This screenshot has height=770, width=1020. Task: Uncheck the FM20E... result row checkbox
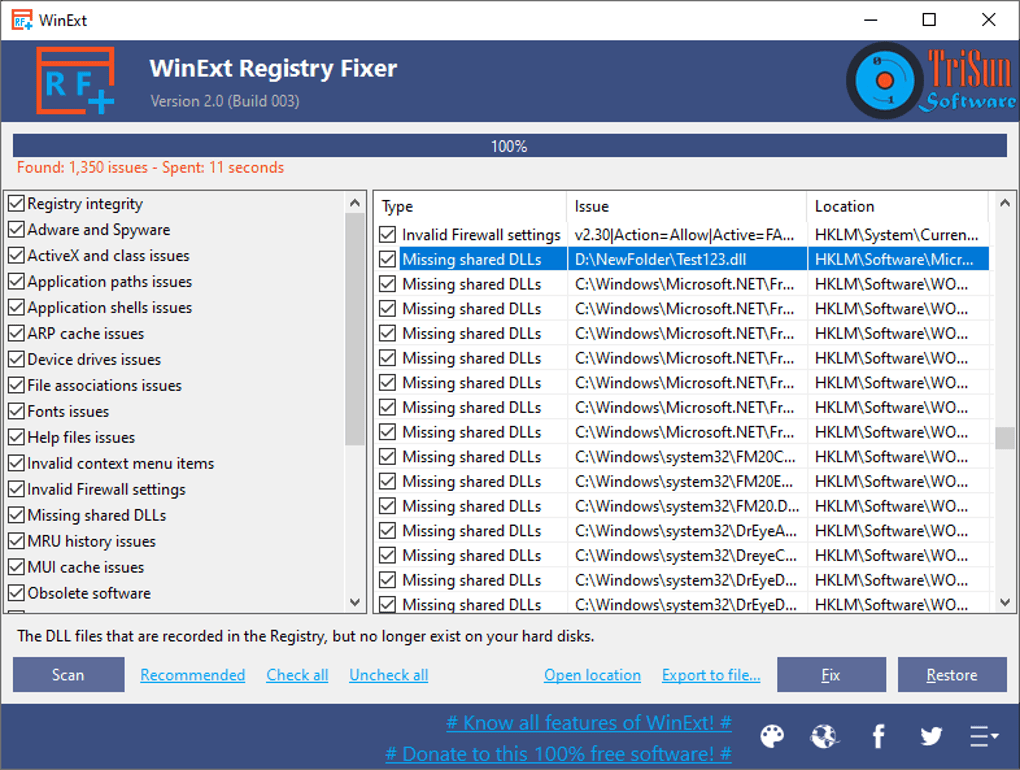coord(388,481)
